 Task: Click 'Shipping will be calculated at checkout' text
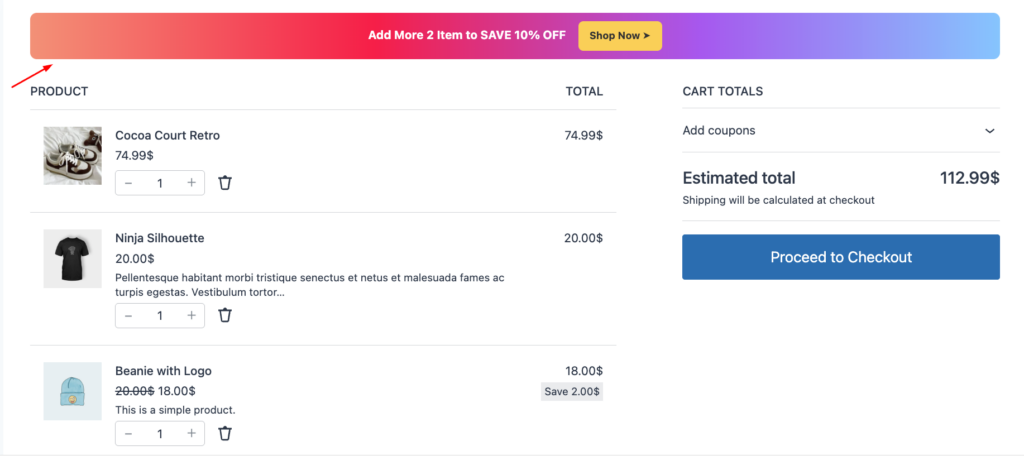pos(778,200)
